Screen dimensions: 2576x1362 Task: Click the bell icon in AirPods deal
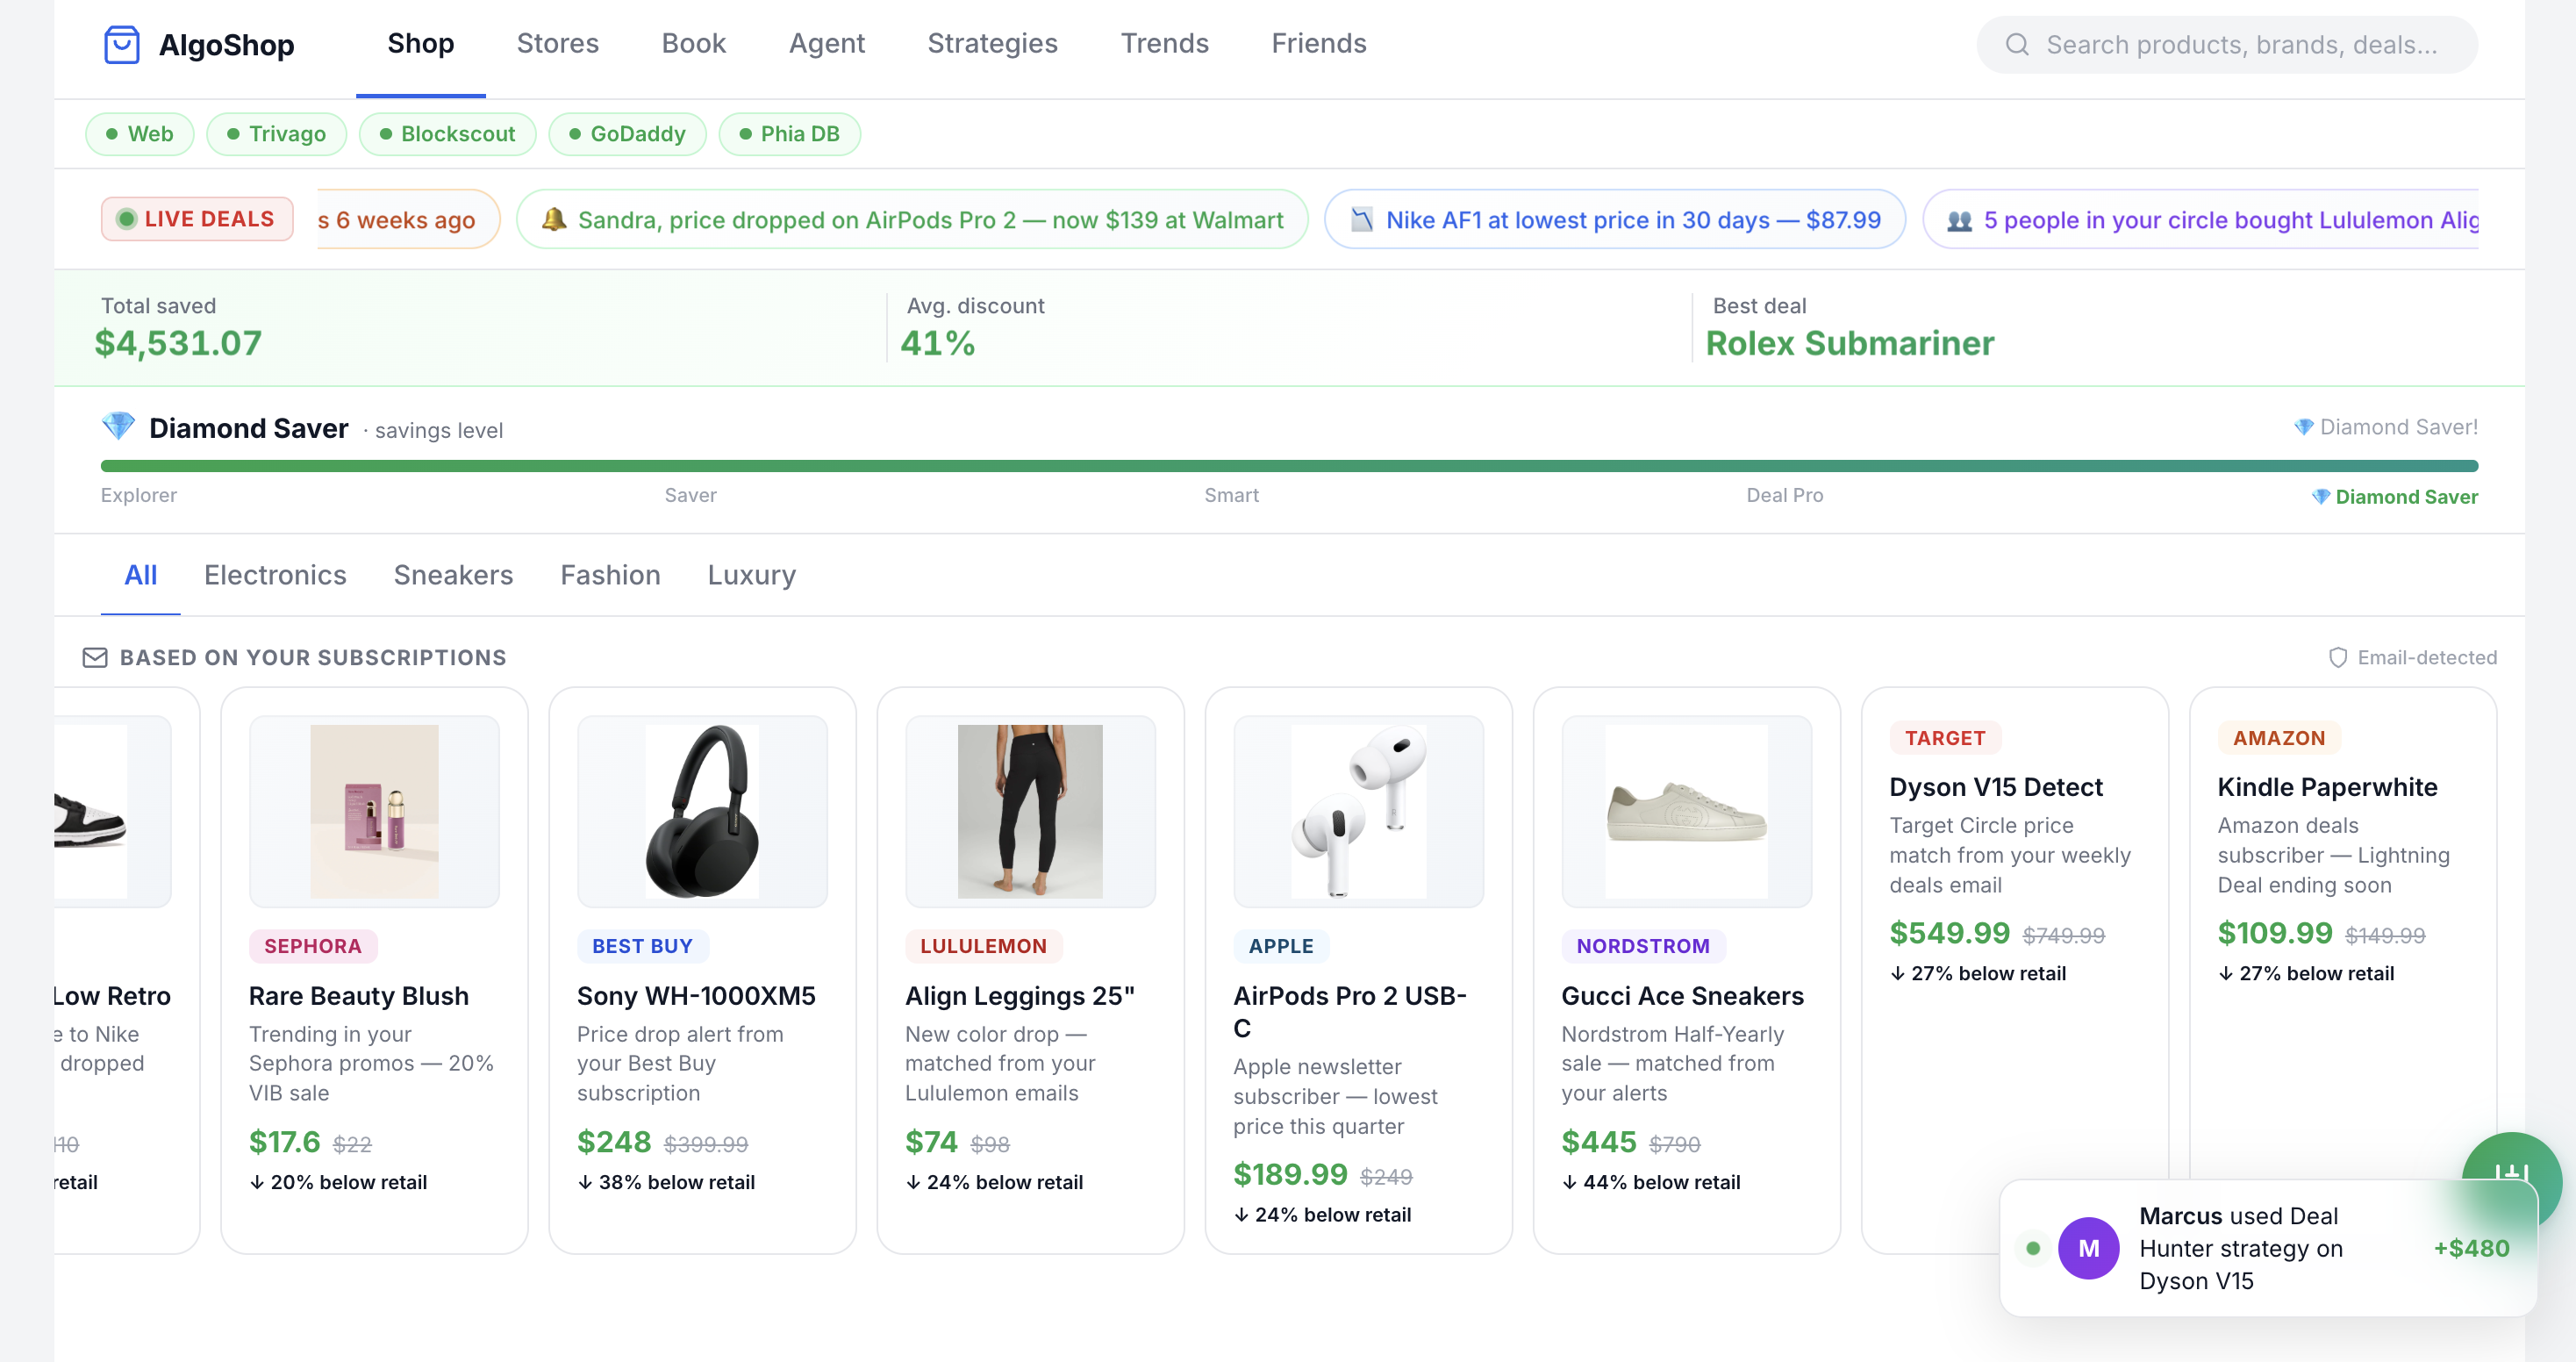553,219
